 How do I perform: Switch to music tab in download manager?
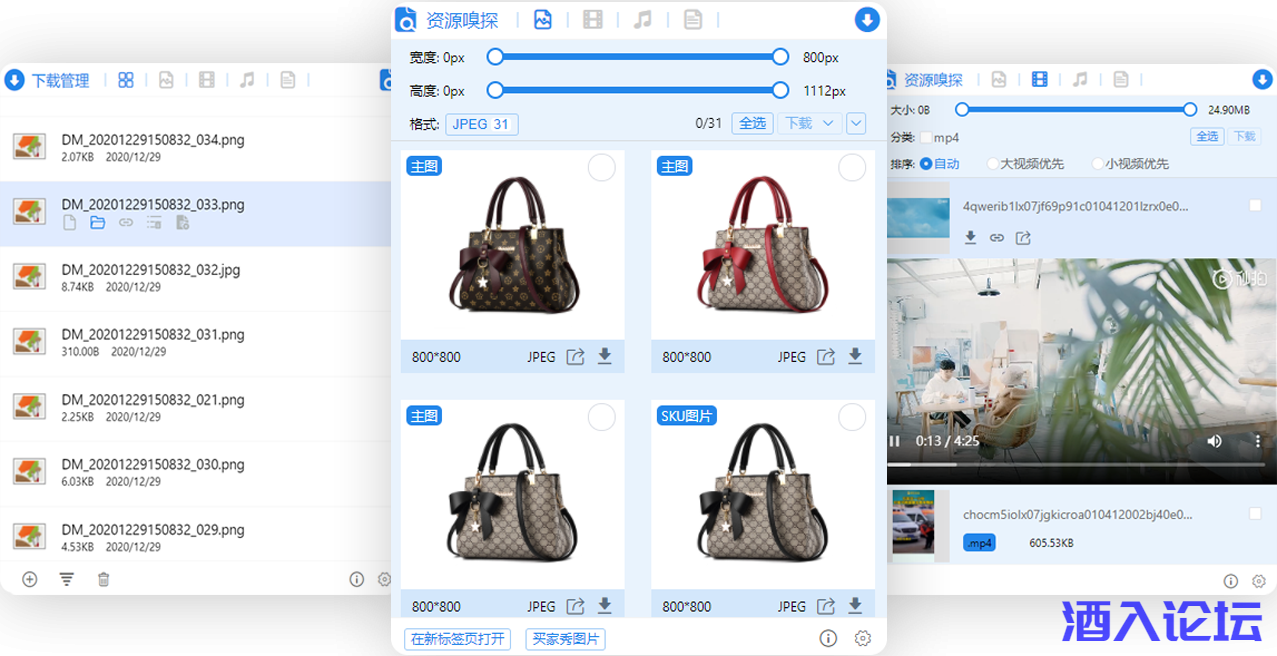click(x=247, y=80)
